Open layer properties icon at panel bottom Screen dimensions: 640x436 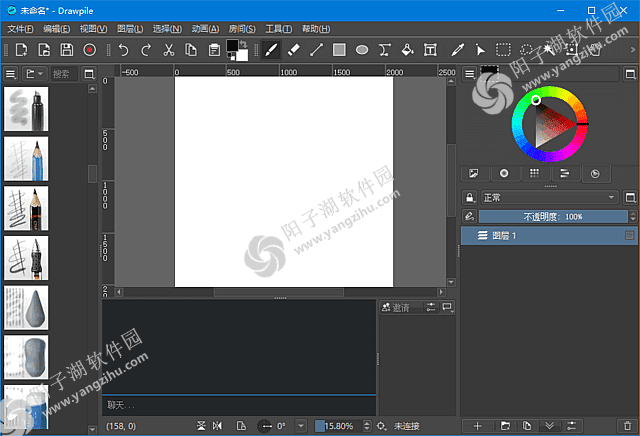[x=571, y=426]
